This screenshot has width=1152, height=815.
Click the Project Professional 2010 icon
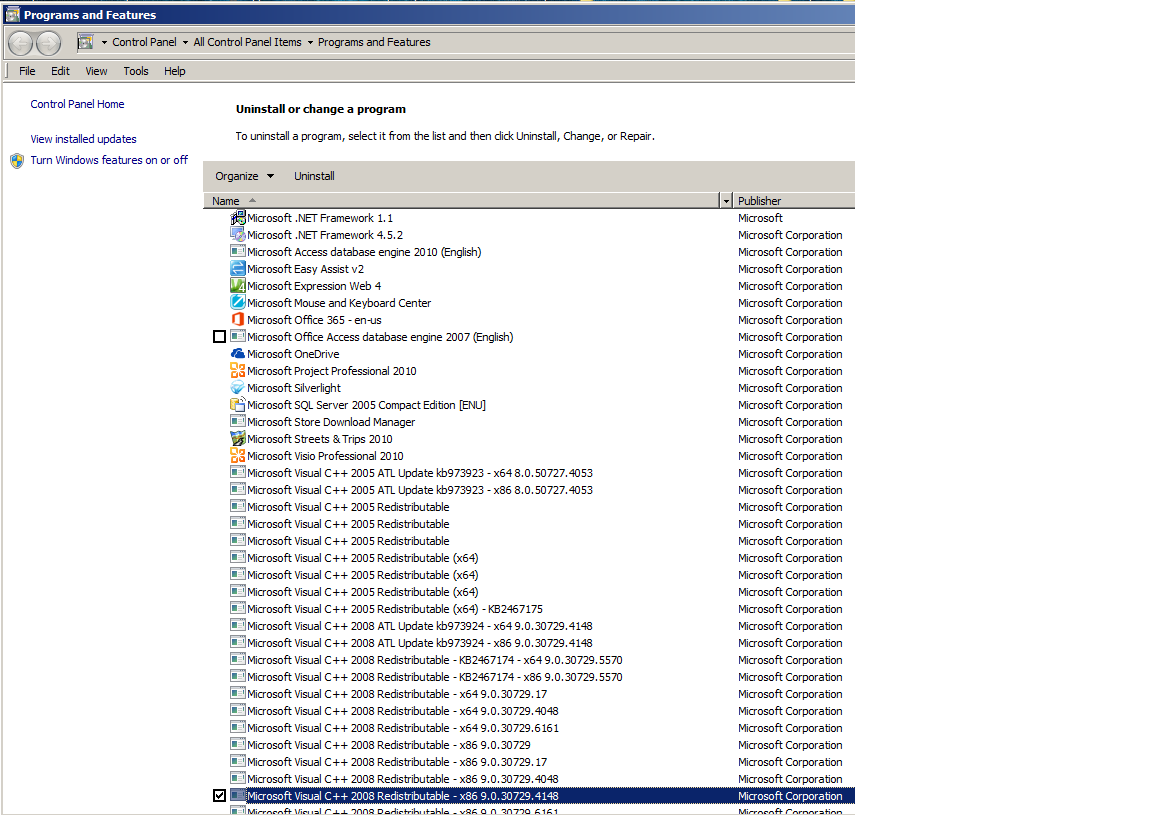pos(237,370)
